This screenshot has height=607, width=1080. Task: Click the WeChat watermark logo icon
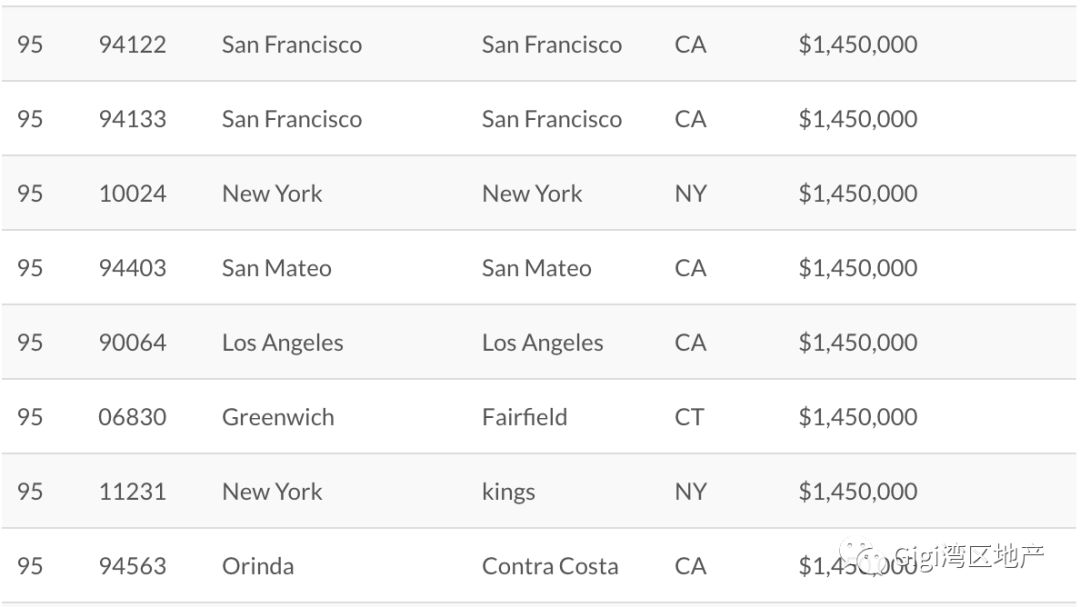(x=862, y=557)
